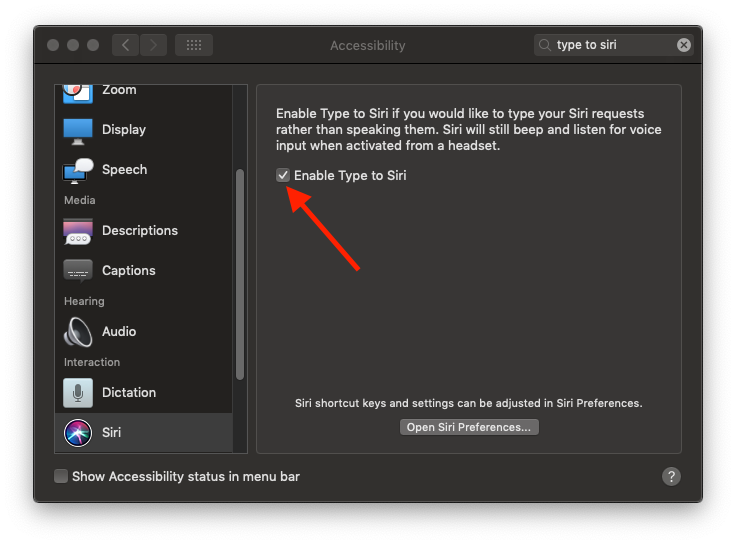This screenshot has width=736, height=544.
Task: Click the Siri icon in sidebar
Action: coord(78,433)
